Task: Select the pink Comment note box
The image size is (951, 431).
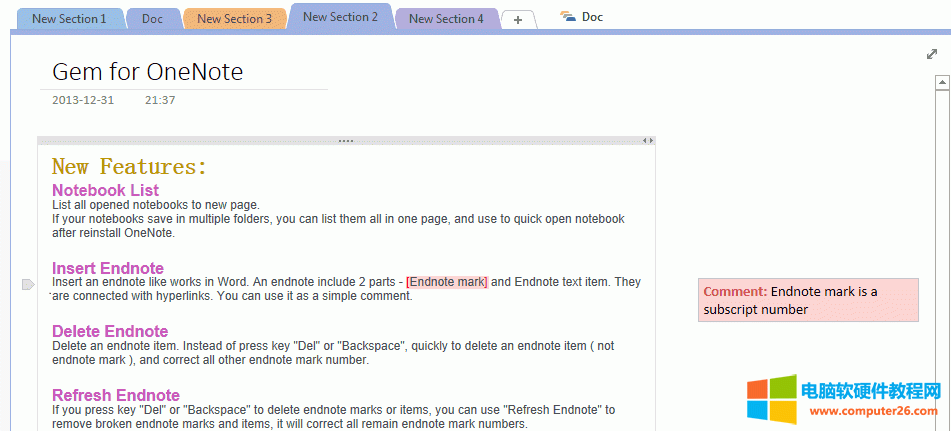Action: [x=807, y=300]
